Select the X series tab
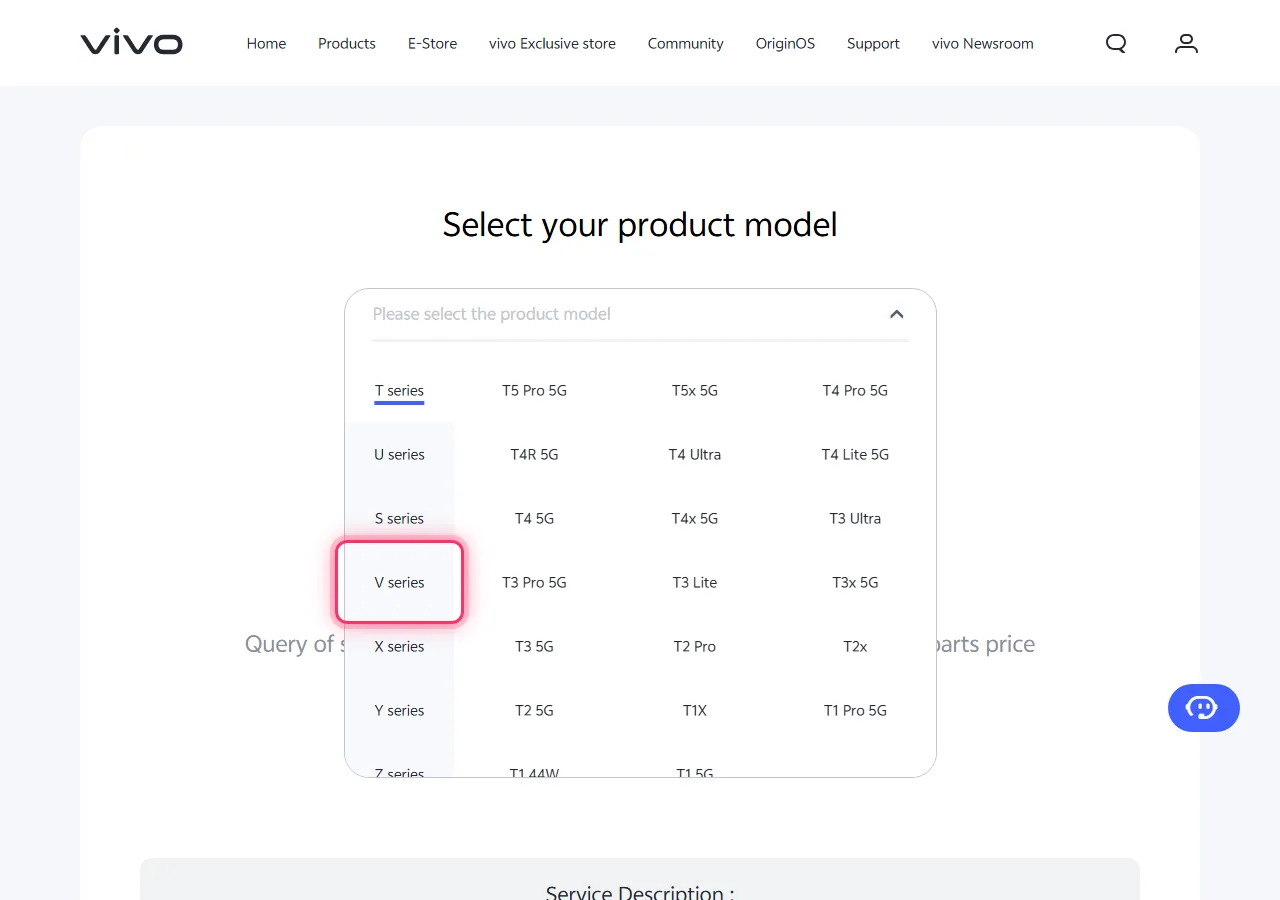Viewport: 1280px width, 900px height. click(x=399, y=646)
